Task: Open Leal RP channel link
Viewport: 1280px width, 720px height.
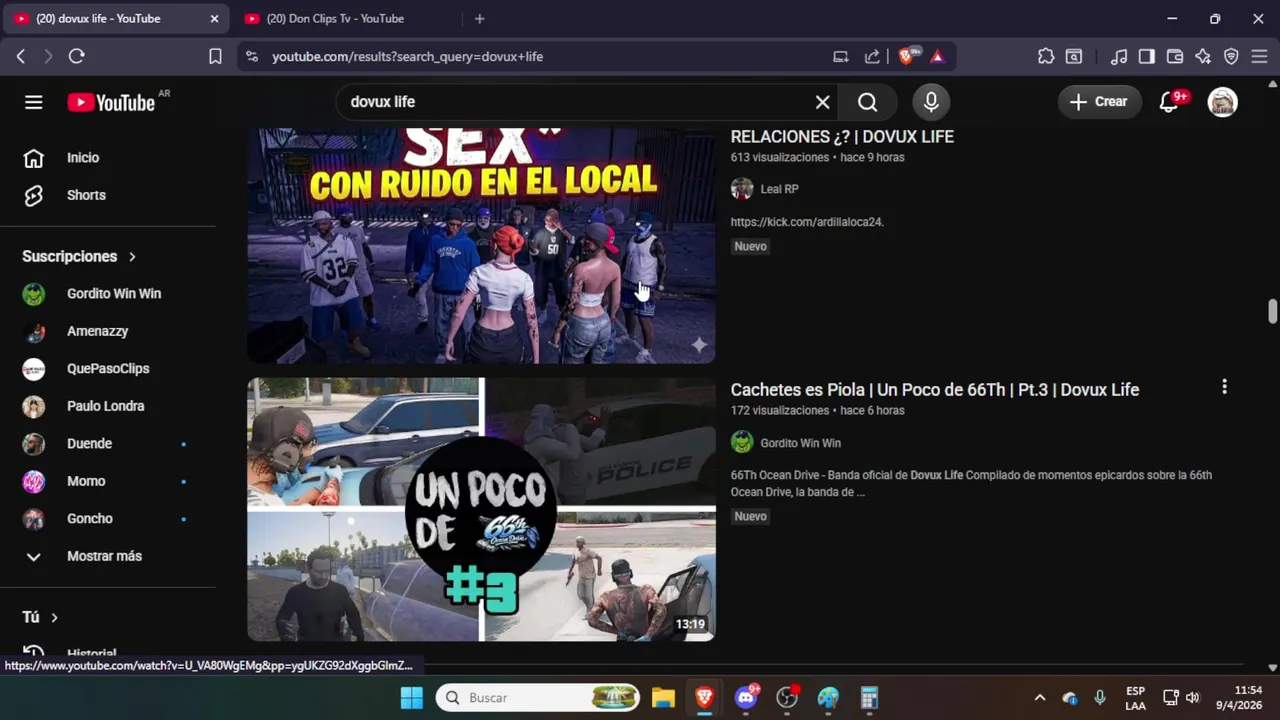Action: click(x=779, y=189)
